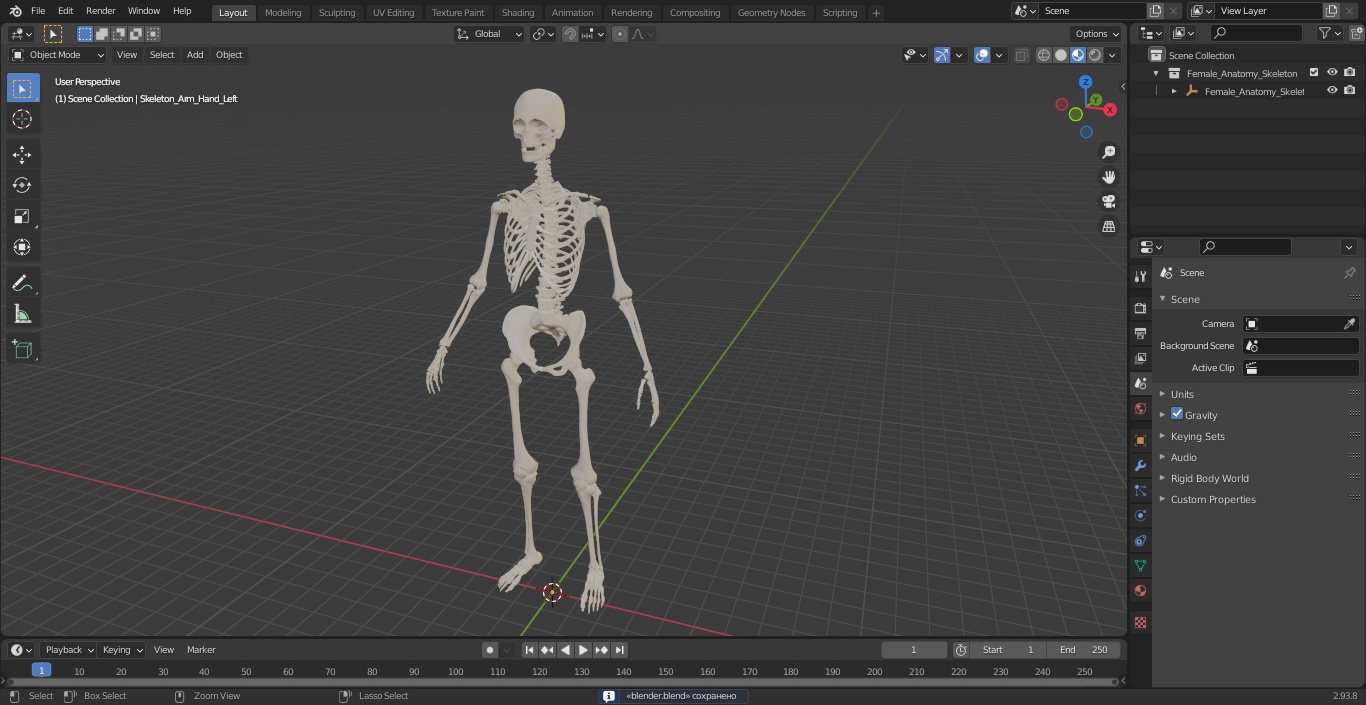Click the pan view hand gizmo
The image size is (1366, 705).
(x=1109, y=177)
